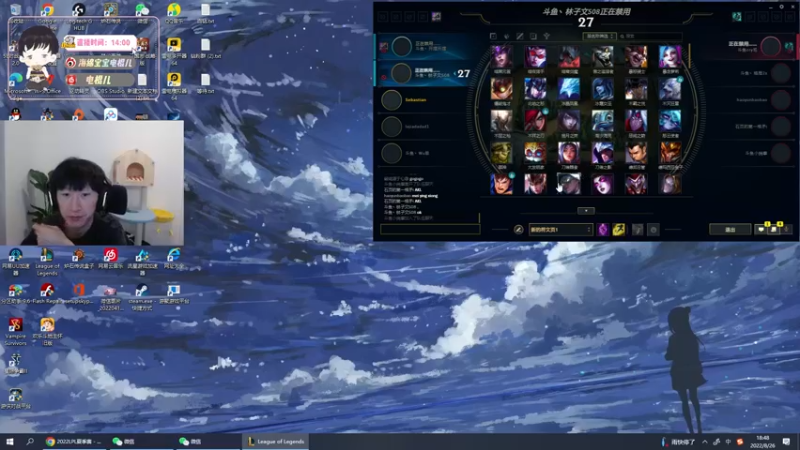800x450 pixels.
Task: Open QQ Music desktop shortcut
Action: [x=174, y=12]
